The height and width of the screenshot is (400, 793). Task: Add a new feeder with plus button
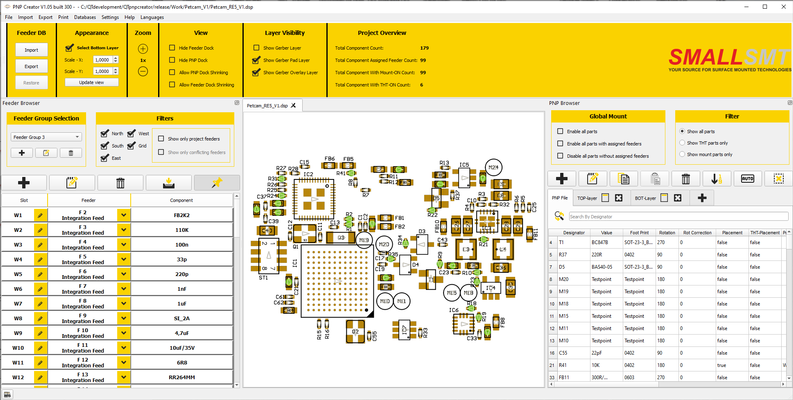pos(24,183)
